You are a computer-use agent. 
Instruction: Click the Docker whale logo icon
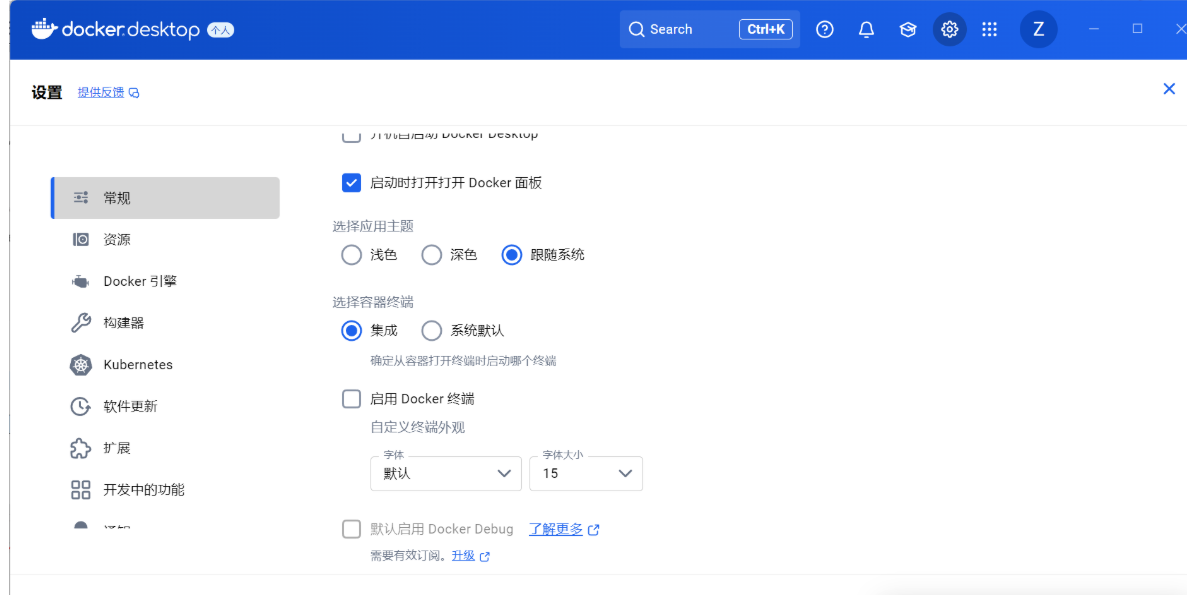click(44, 30)
